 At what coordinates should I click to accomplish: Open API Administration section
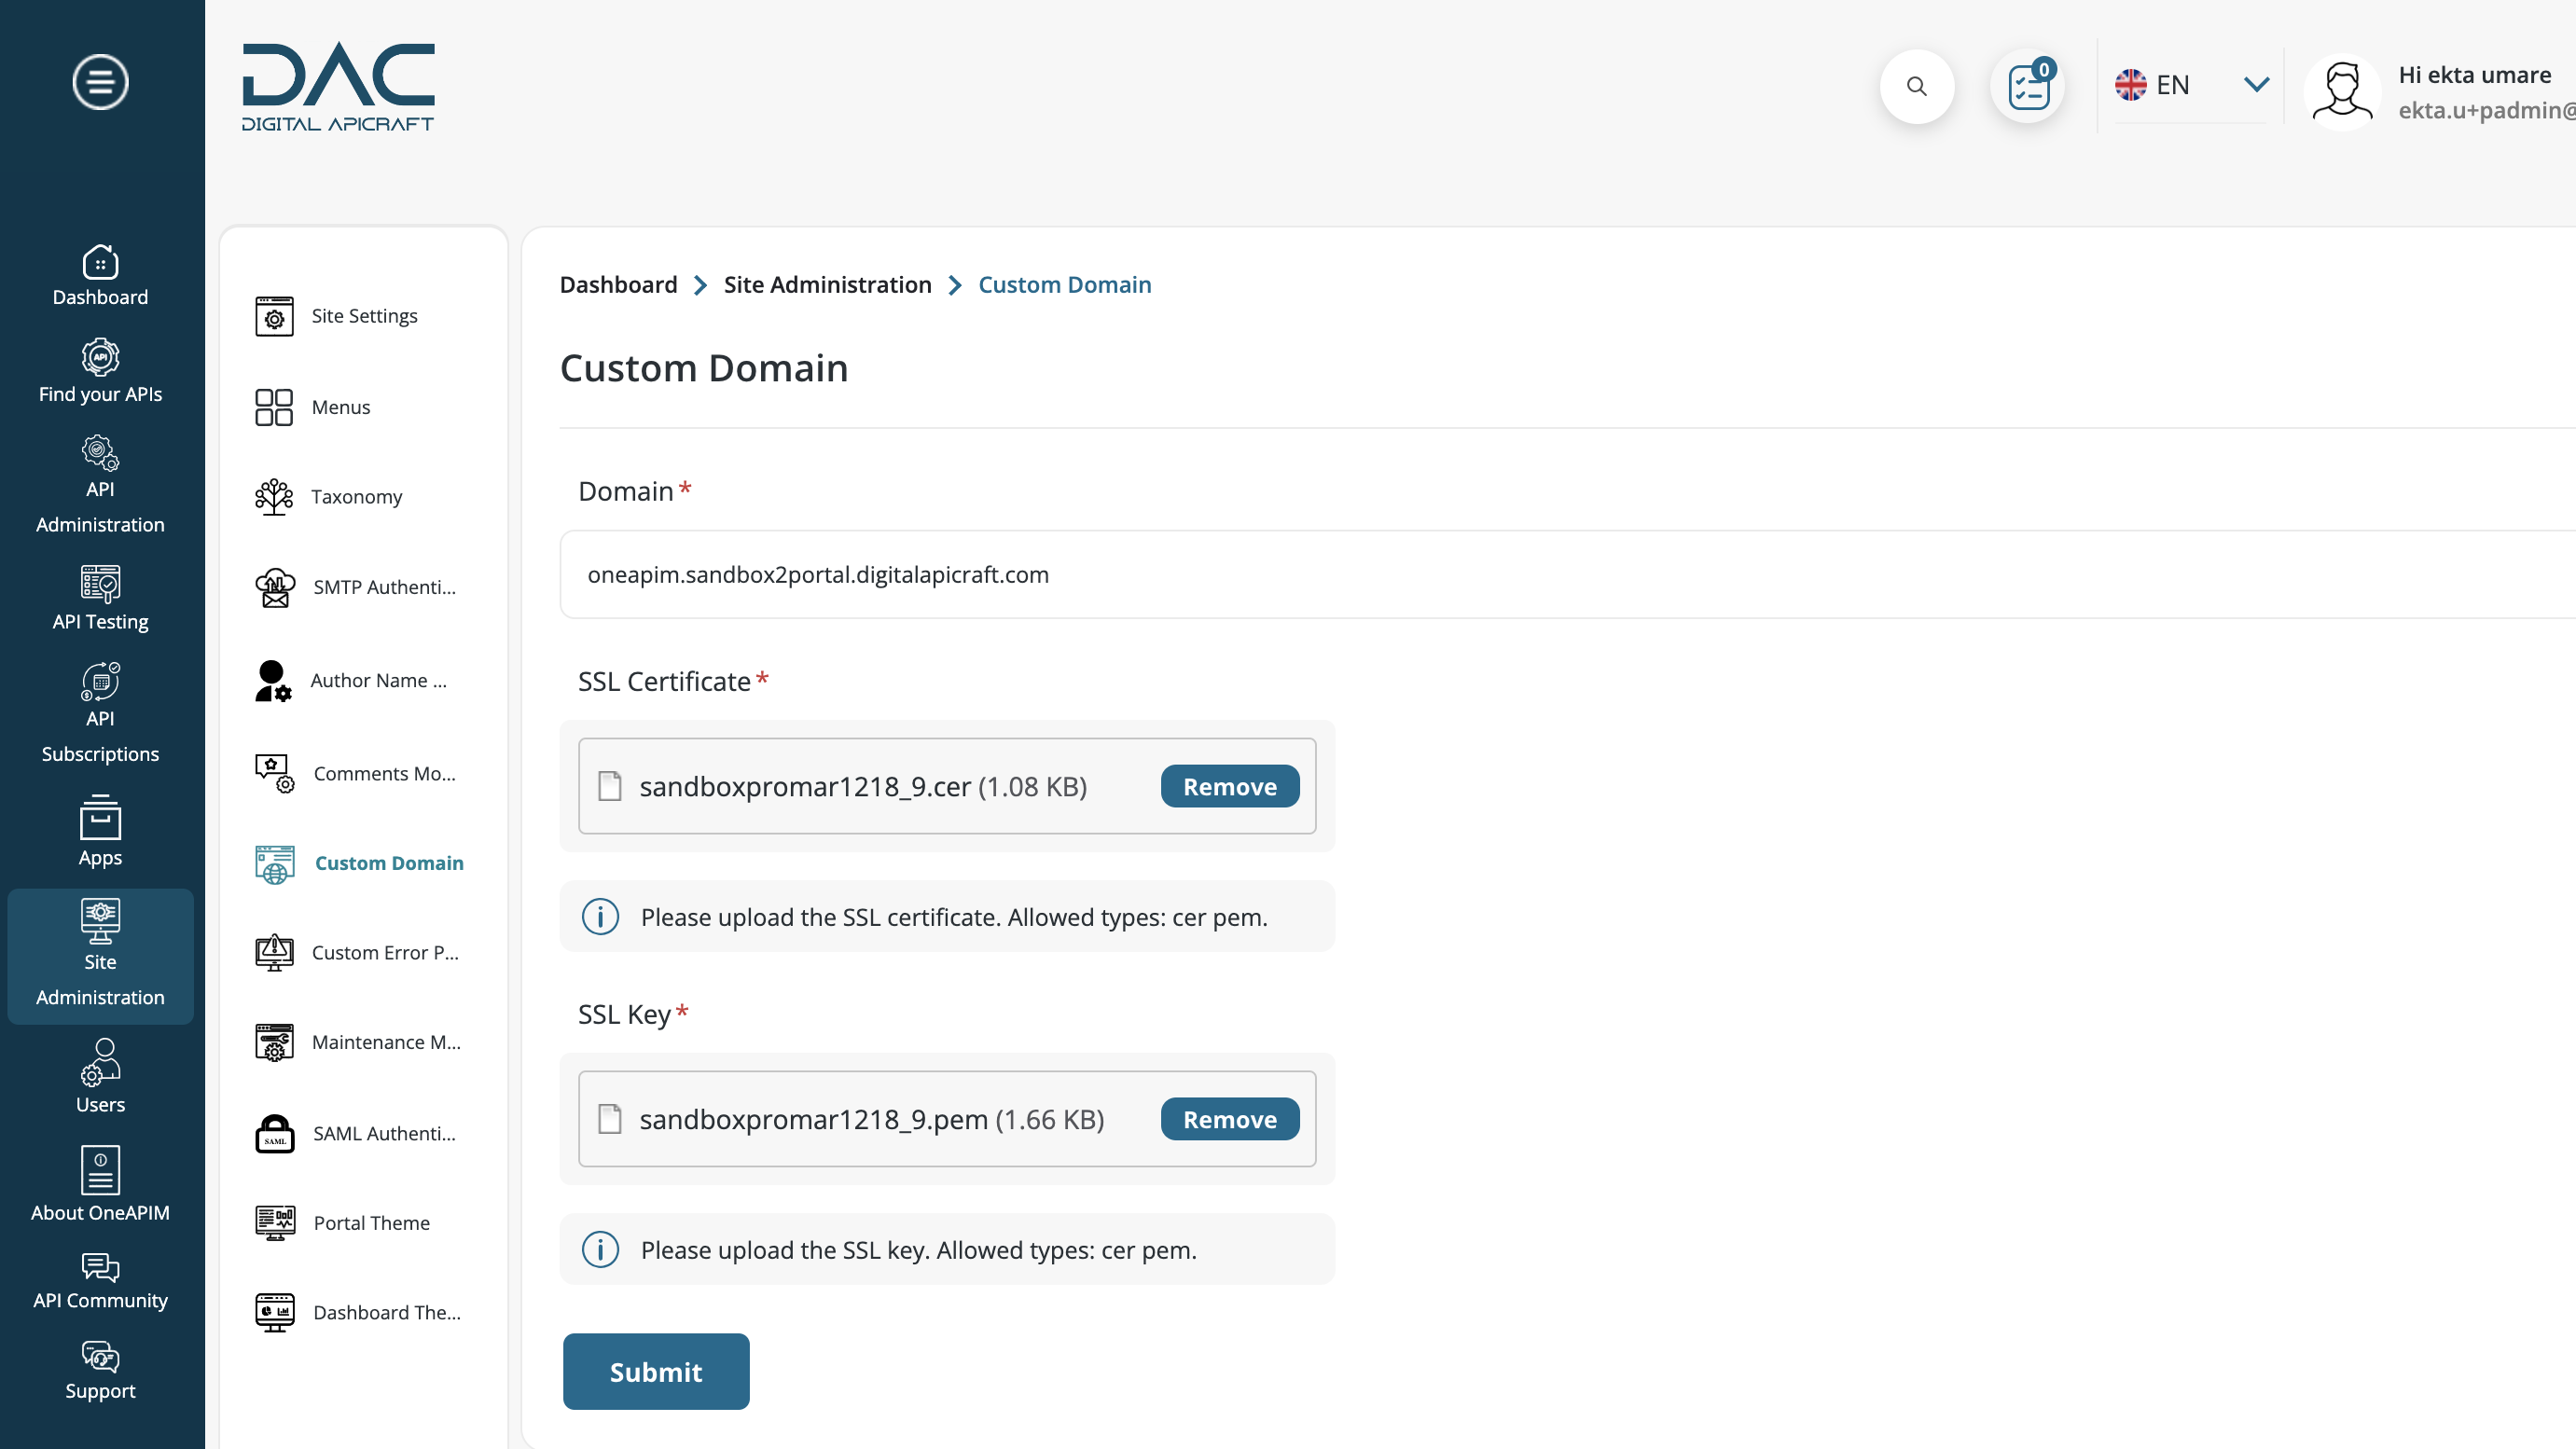(x=100, y=485)
